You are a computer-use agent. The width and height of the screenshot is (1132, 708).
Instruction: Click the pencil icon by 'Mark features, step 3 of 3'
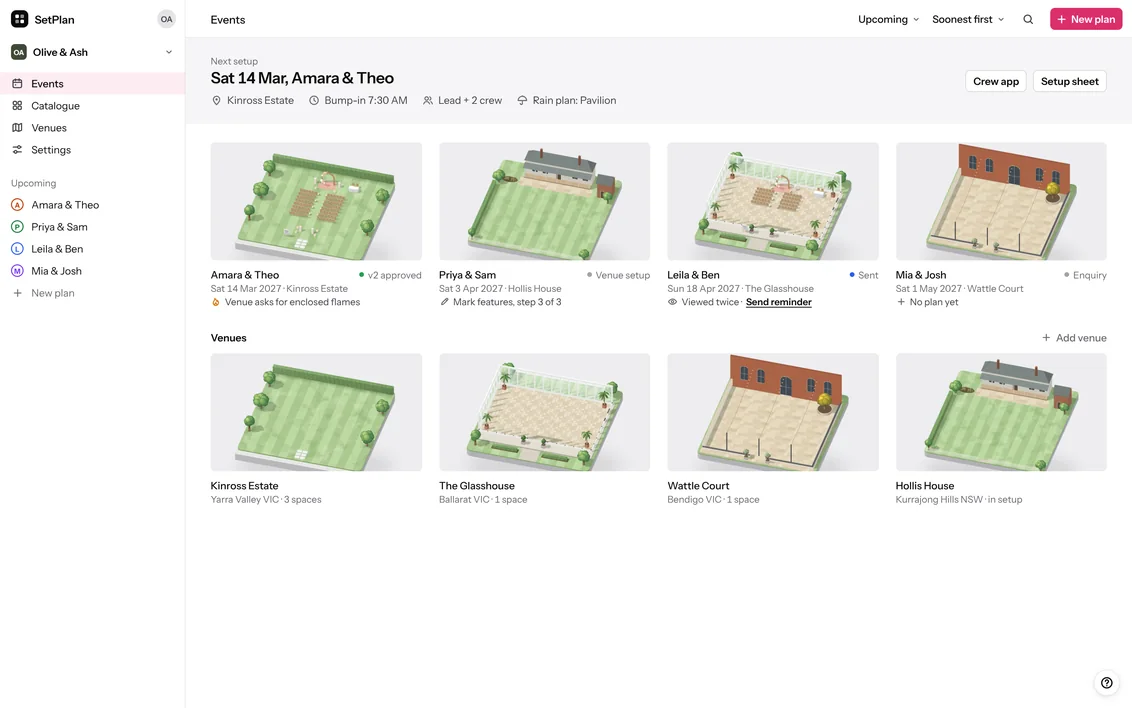tap(444, 302)
